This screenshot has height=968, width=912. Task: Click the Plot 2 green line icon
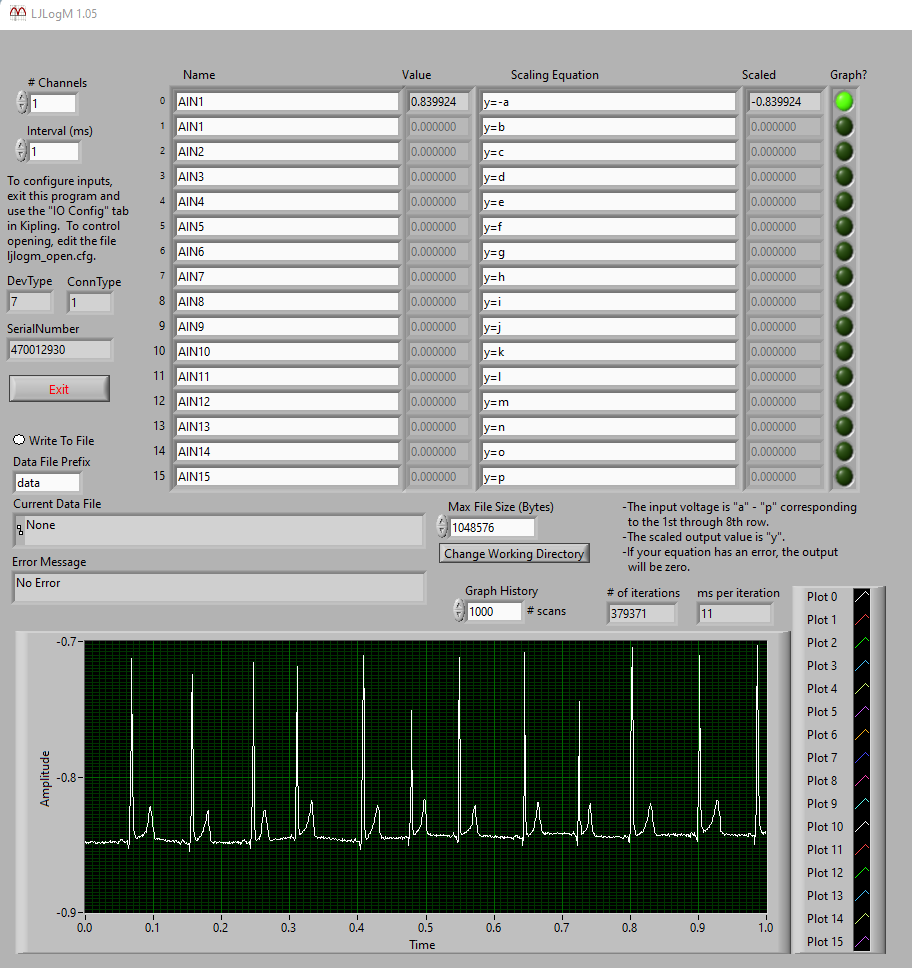863,643
